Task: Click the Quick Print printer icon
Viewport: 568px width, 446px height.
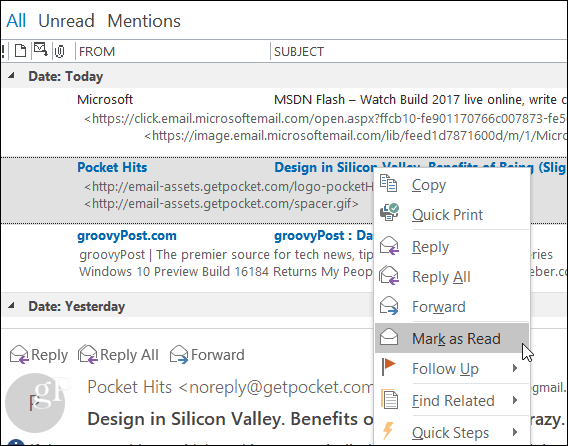Action: pos(389,212)
